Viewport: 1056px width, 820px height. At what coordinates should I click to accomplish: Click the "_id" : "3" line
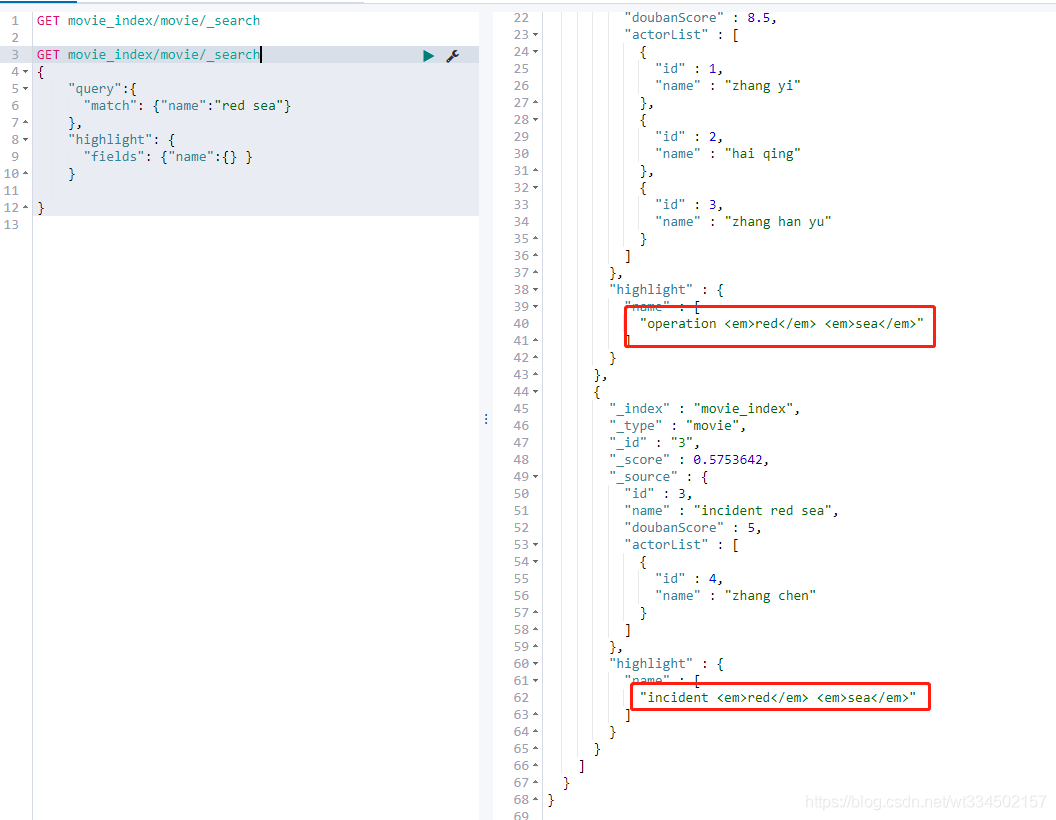(654, 442)
